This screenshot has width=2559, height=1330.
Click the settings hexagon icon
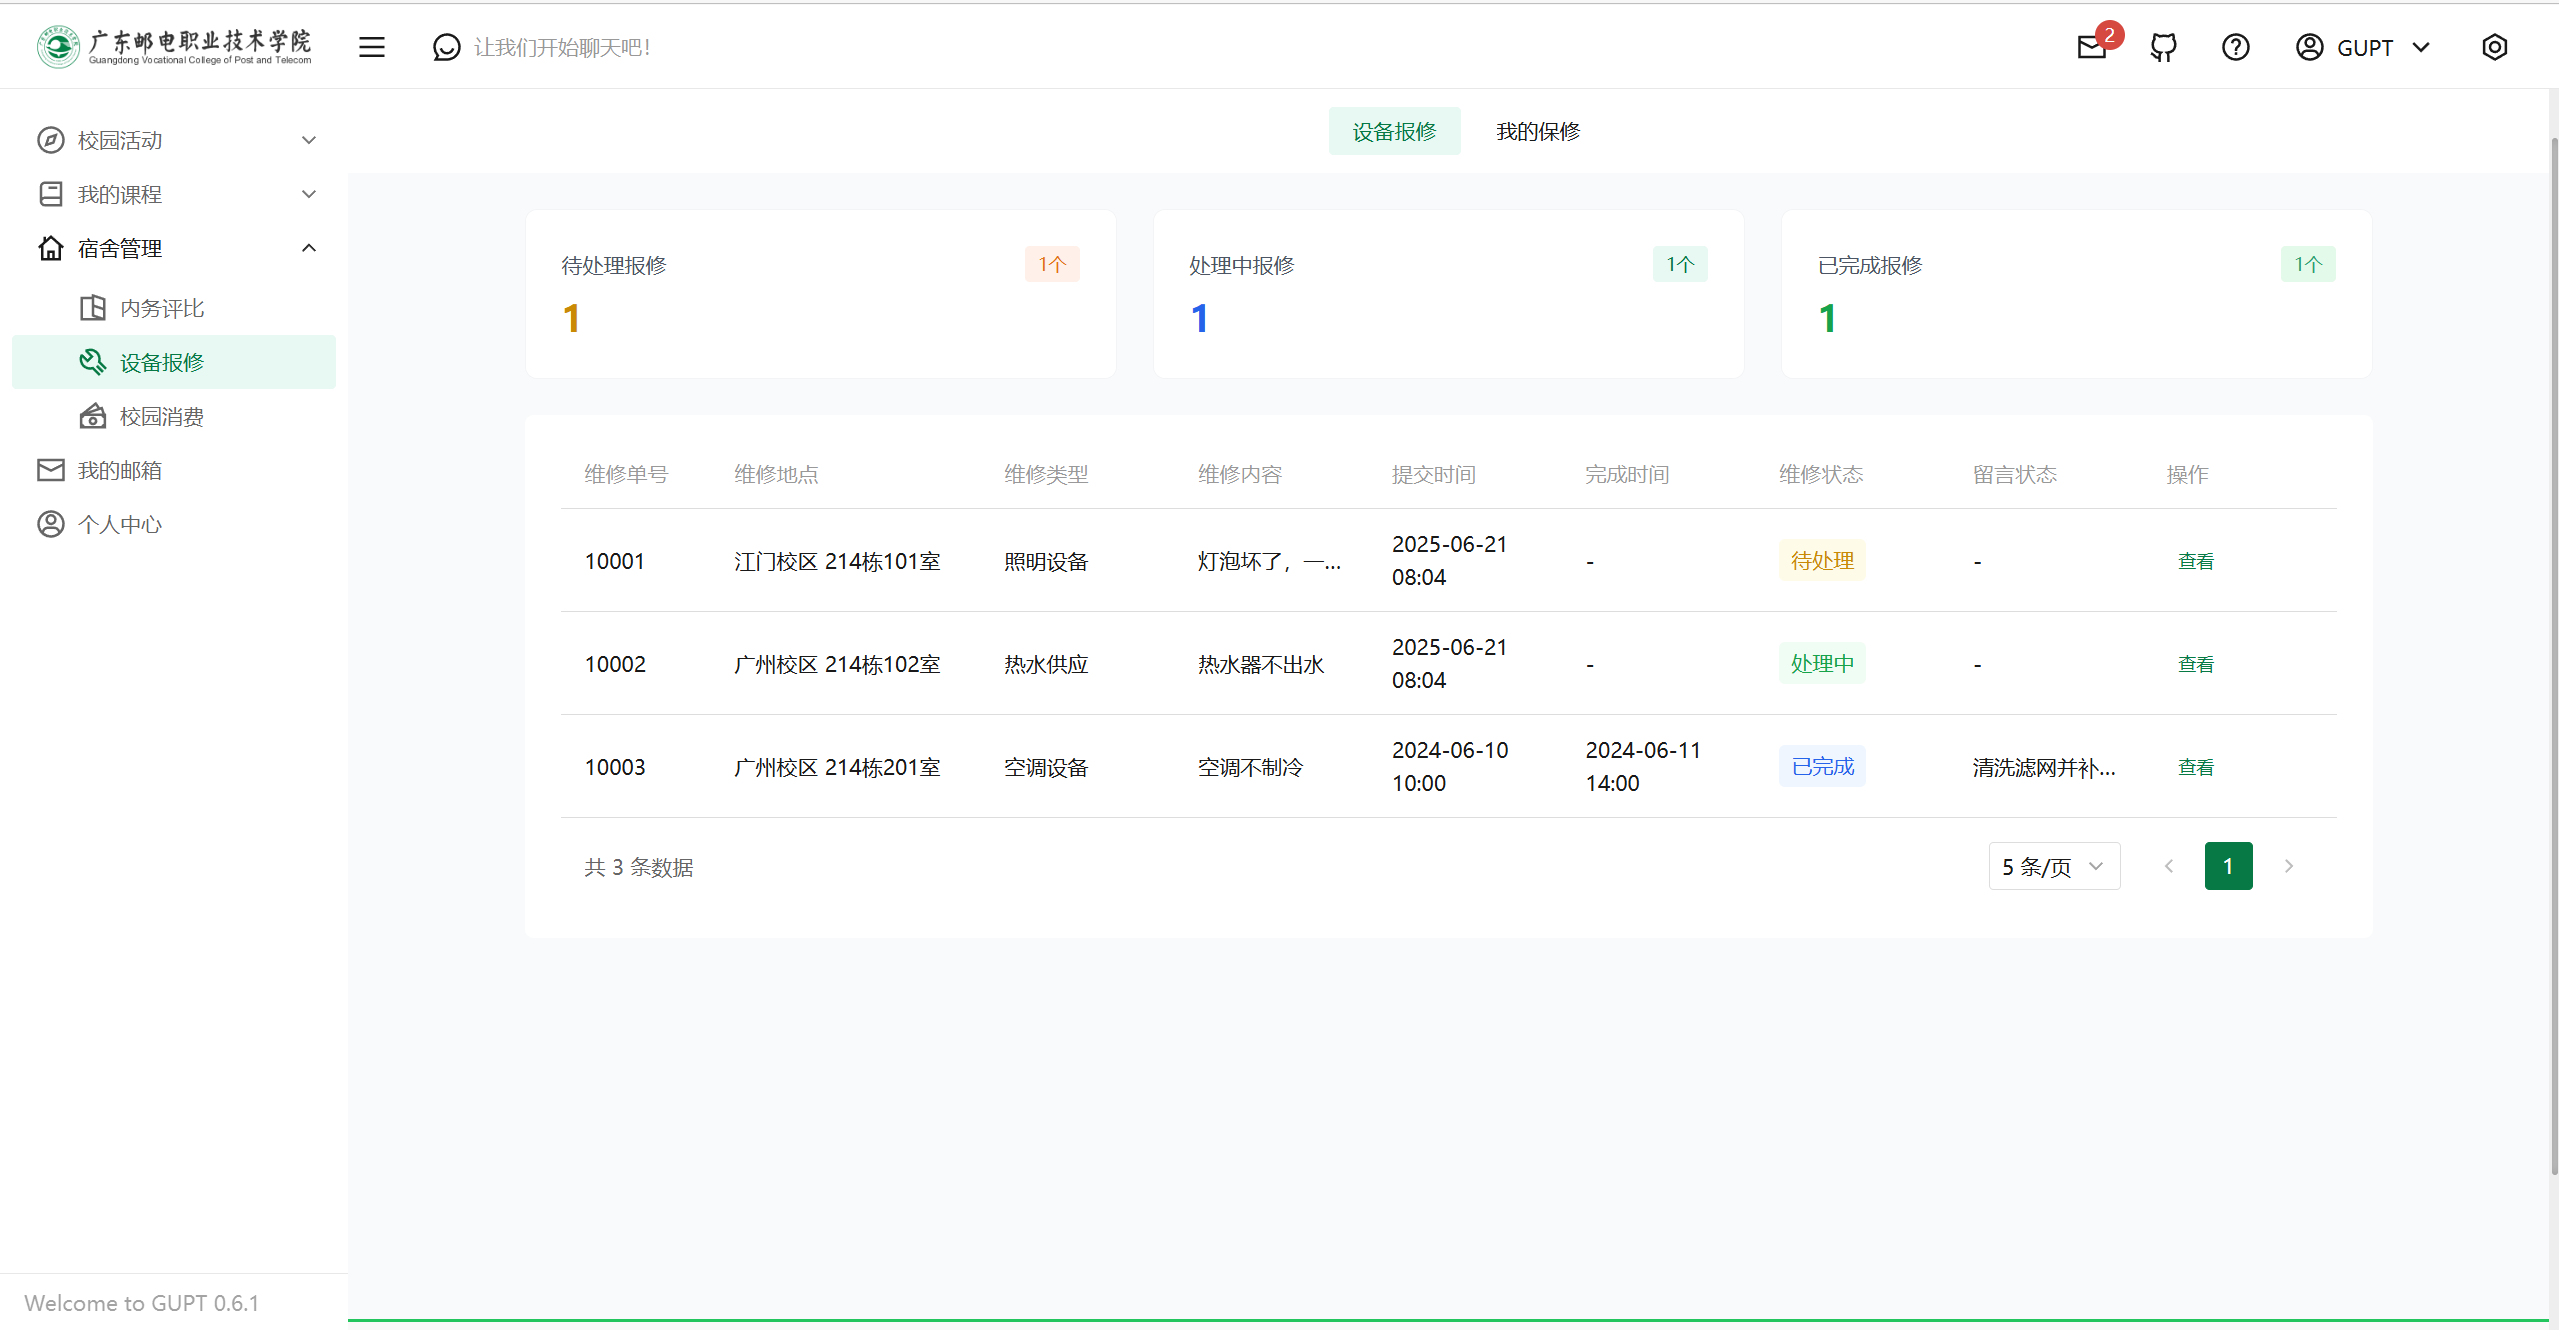2494,47
